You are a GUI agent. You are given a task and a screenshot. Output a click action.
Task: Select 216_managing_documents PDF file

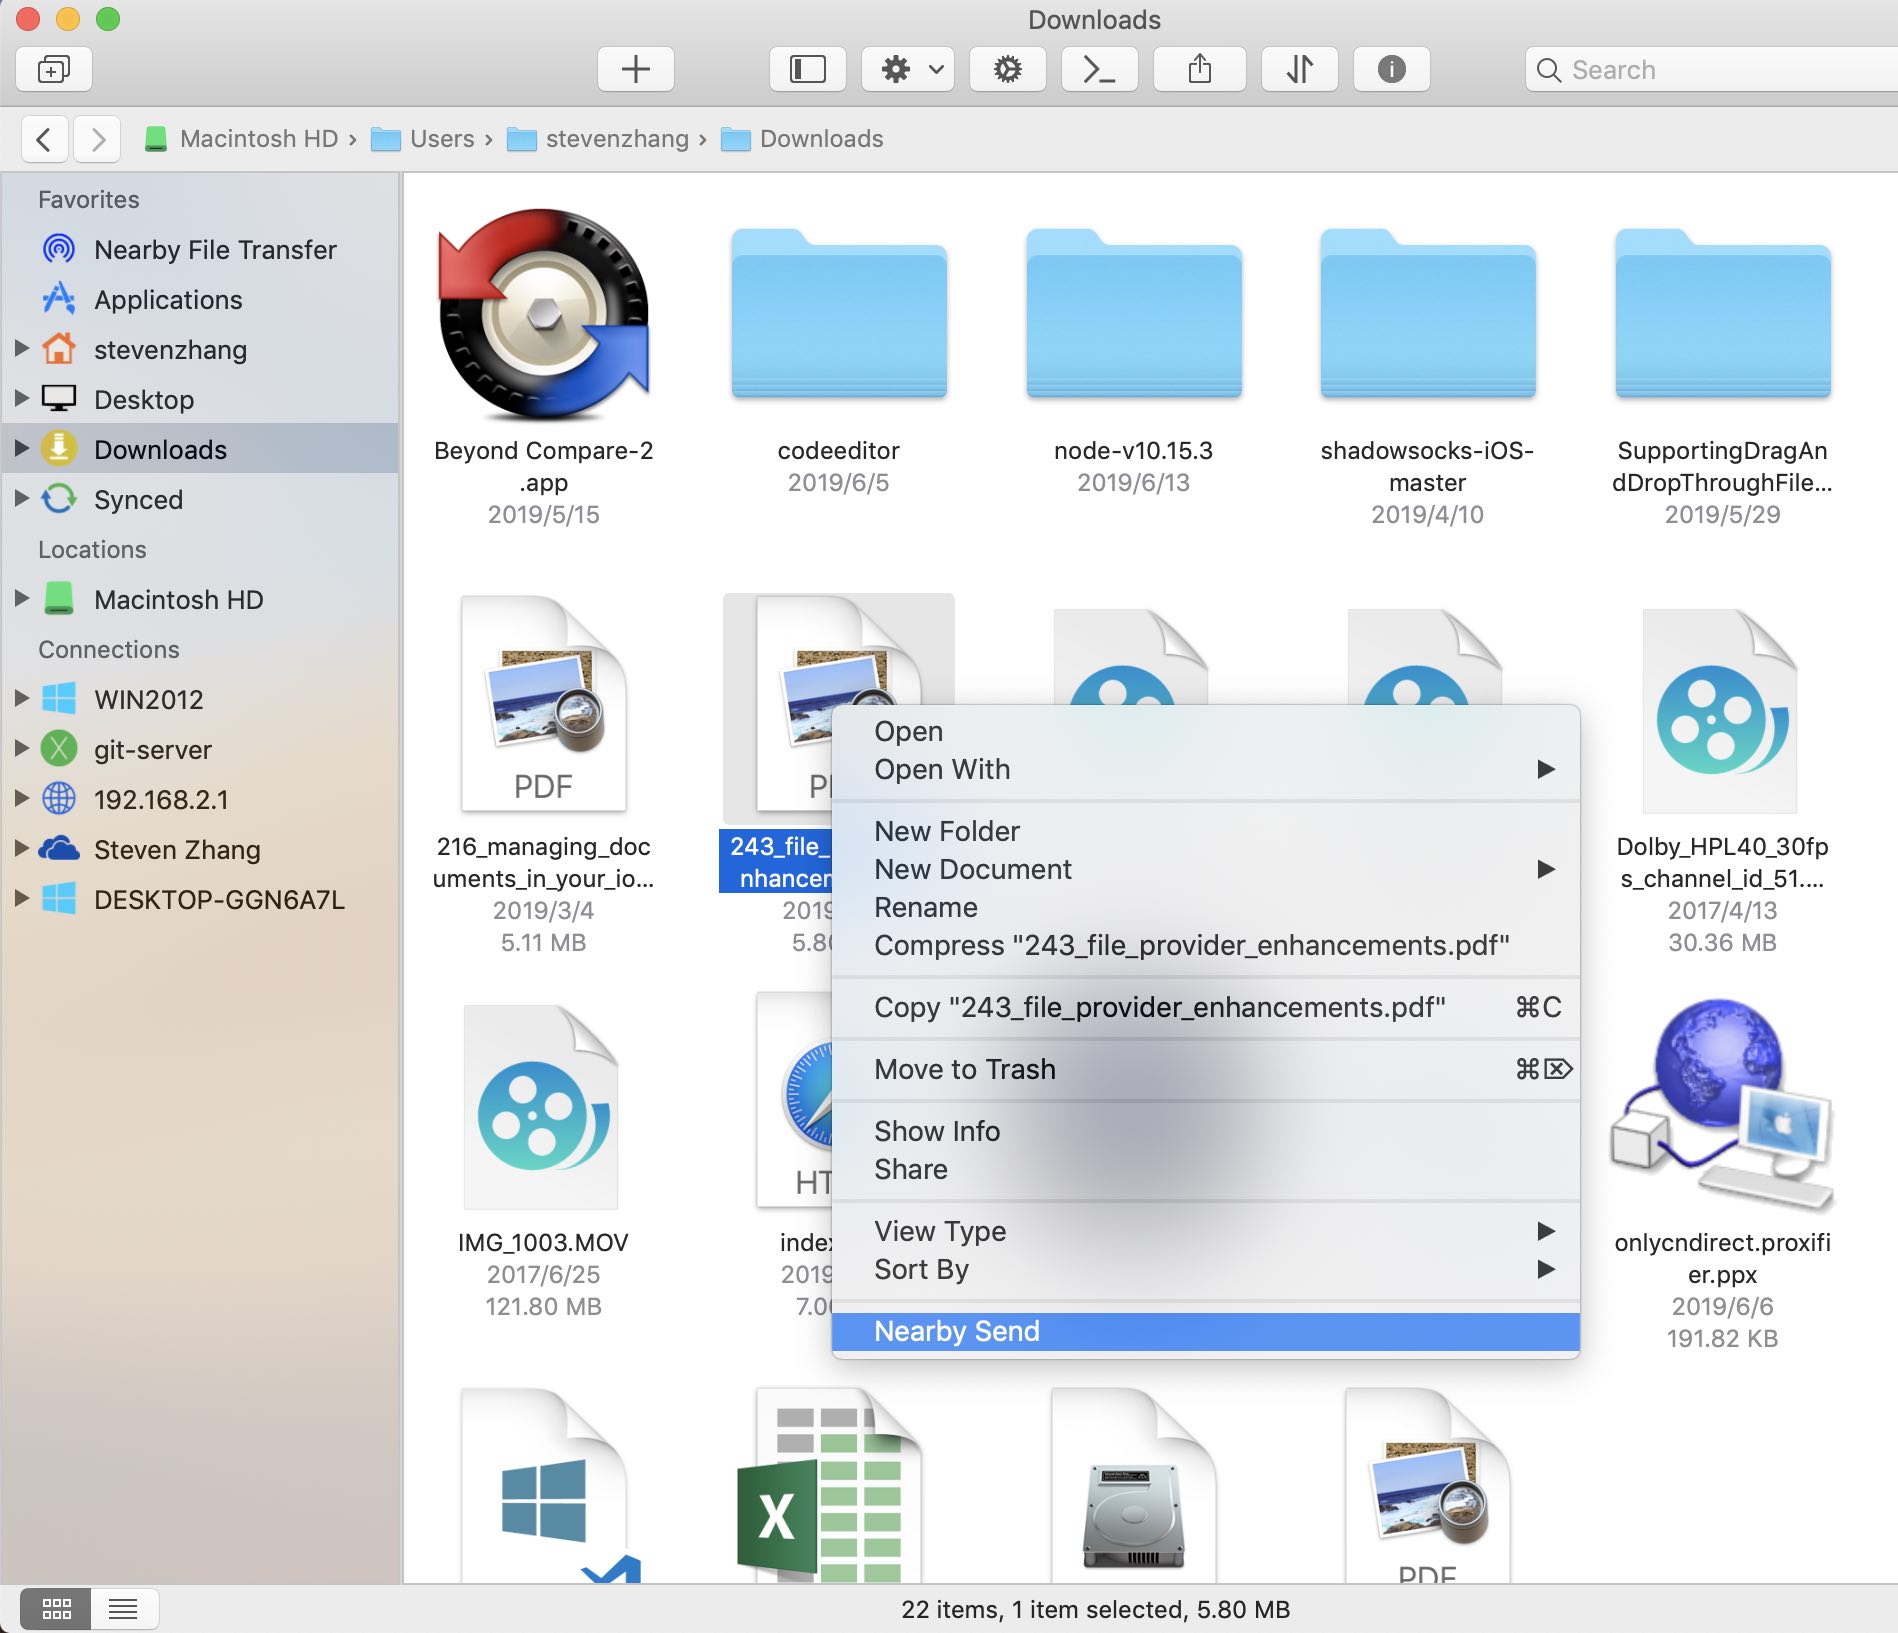(x=544, y=703)
